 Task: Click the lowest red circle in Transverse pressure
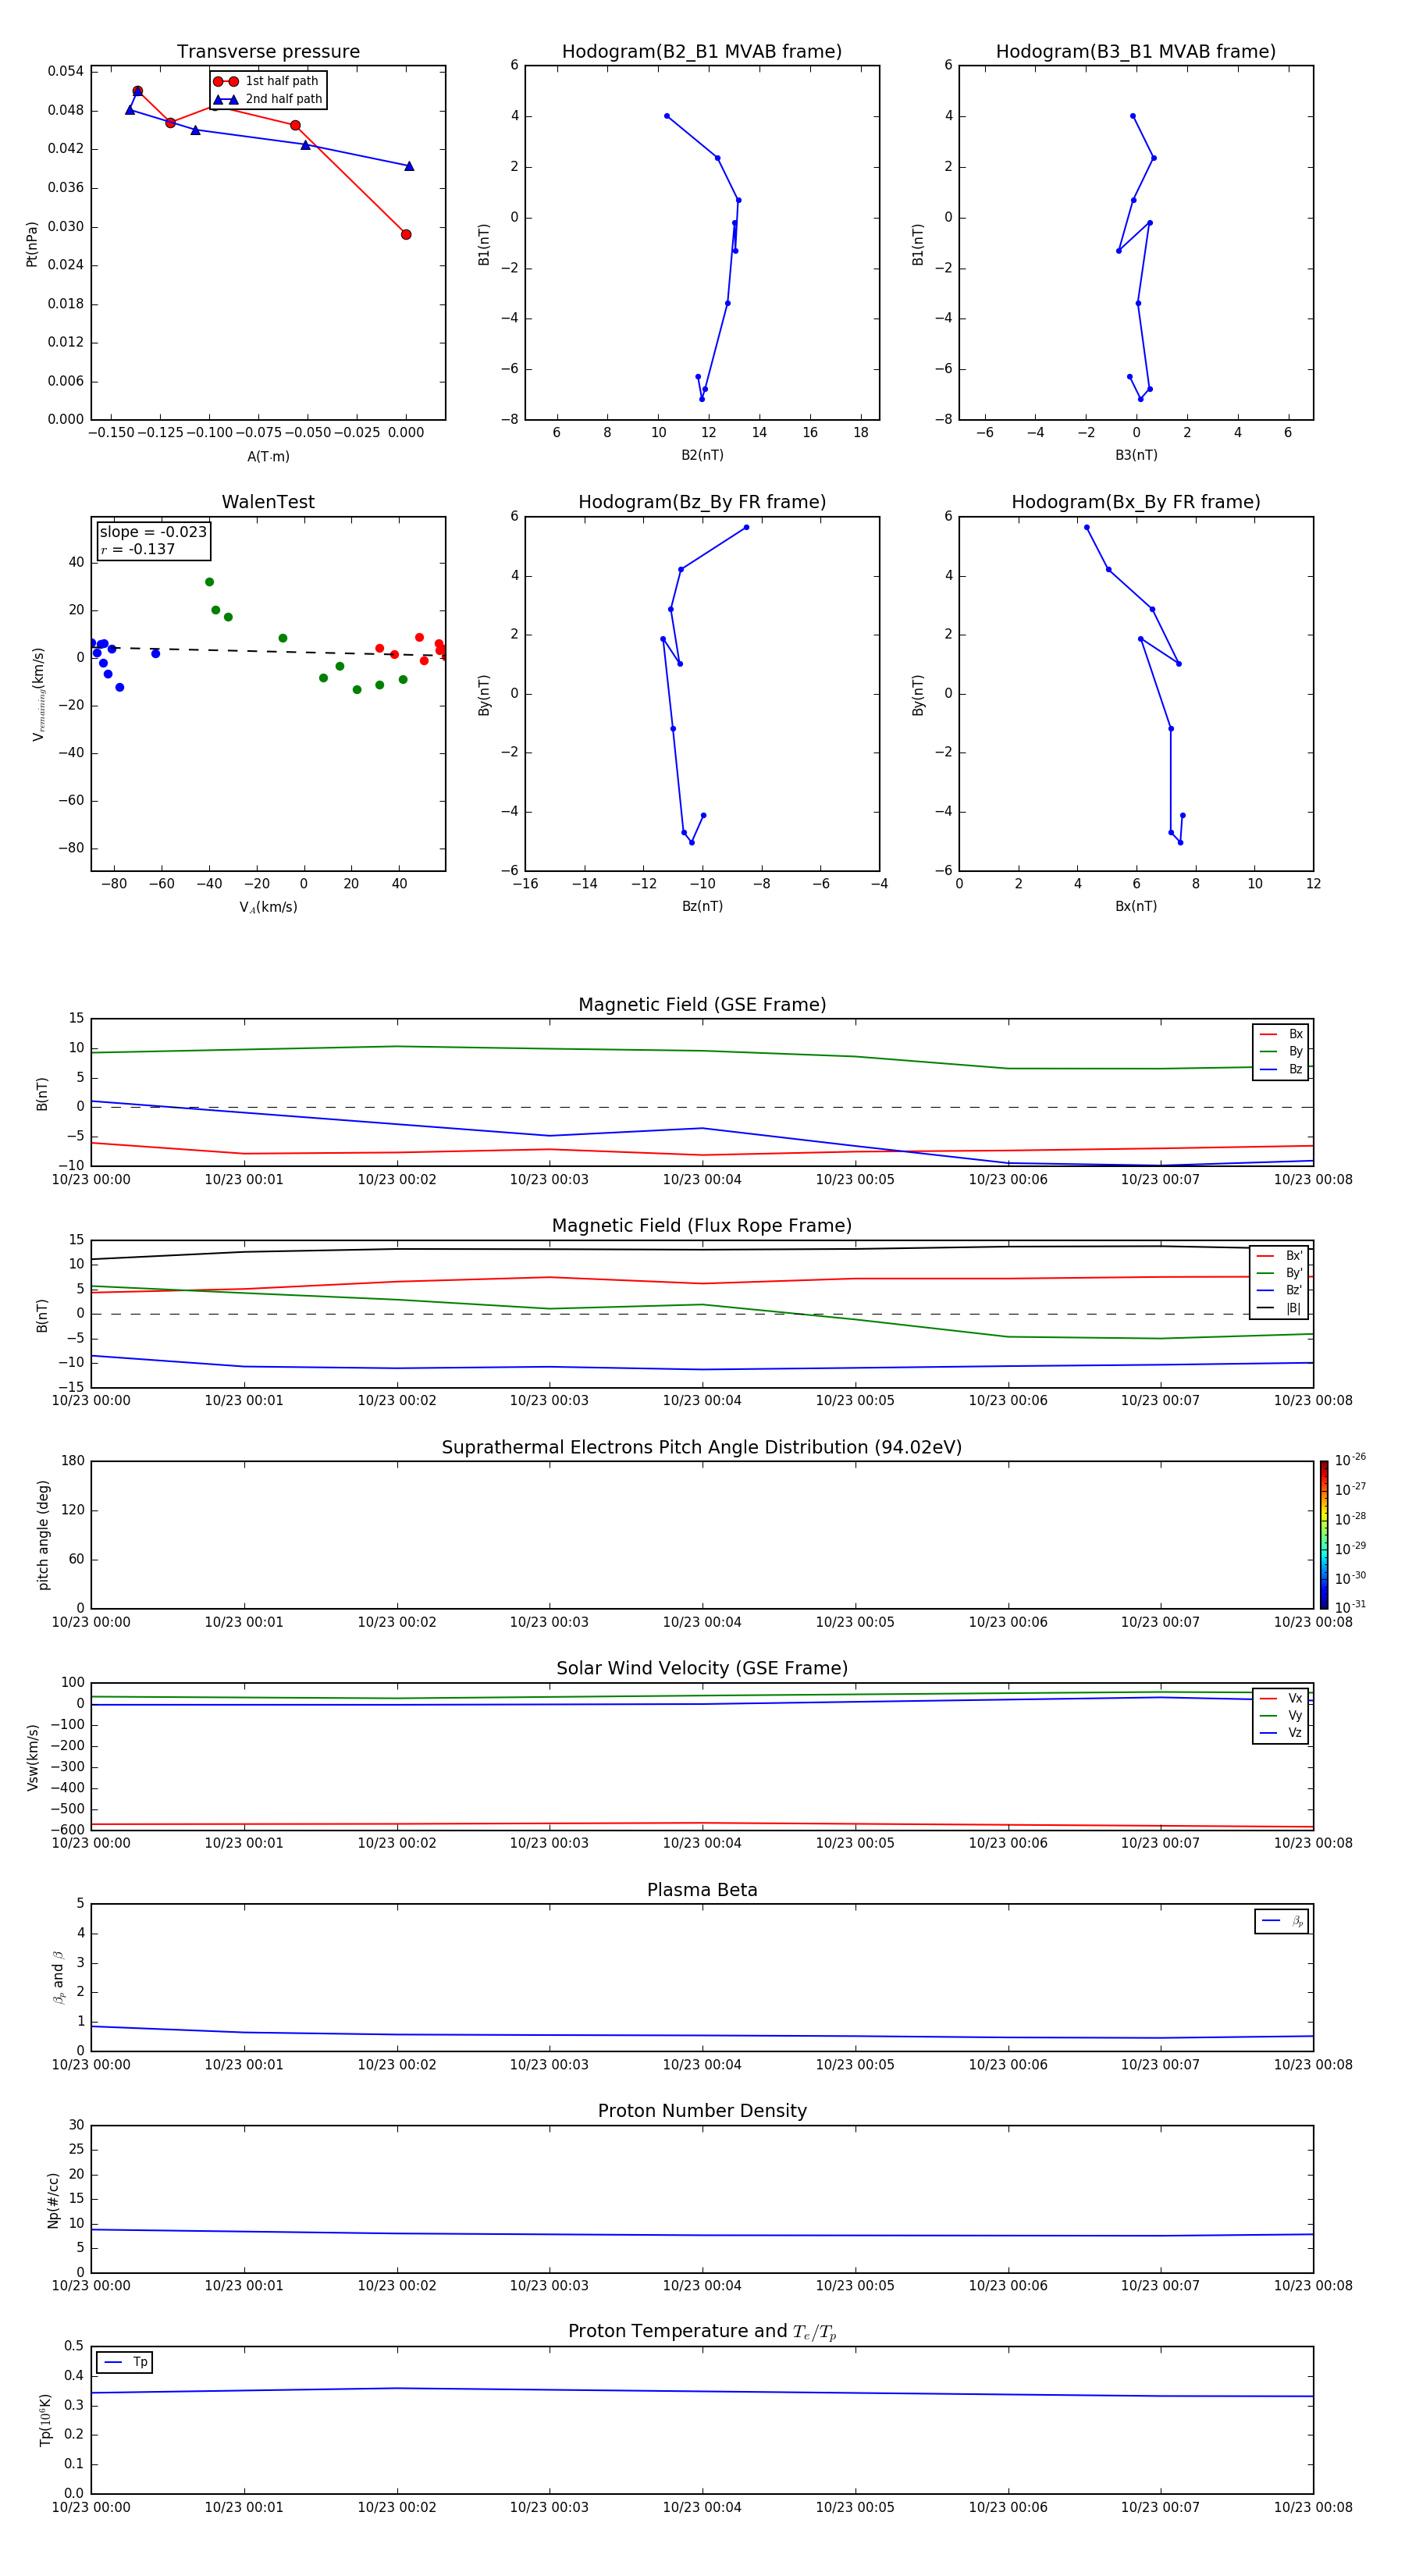tap(406, 235)
